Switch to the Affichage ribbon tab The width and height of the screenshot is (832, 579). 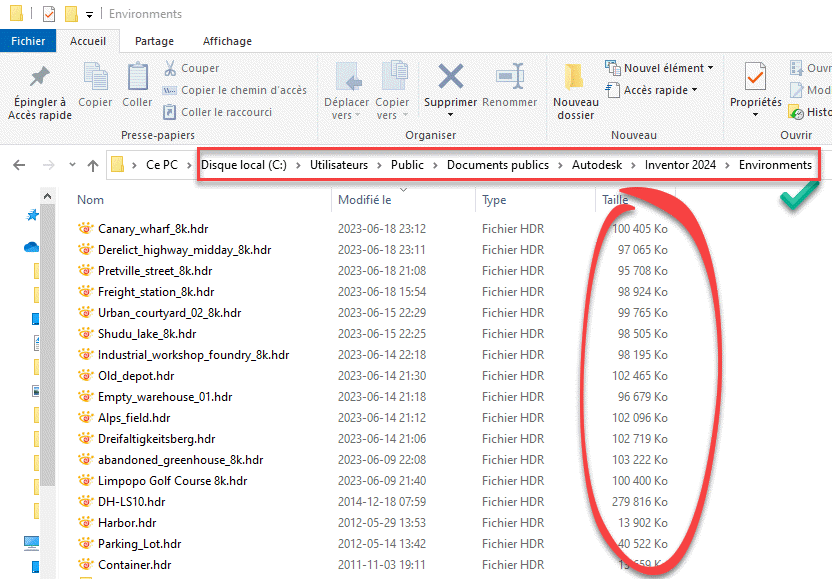(x=227, y=41)
